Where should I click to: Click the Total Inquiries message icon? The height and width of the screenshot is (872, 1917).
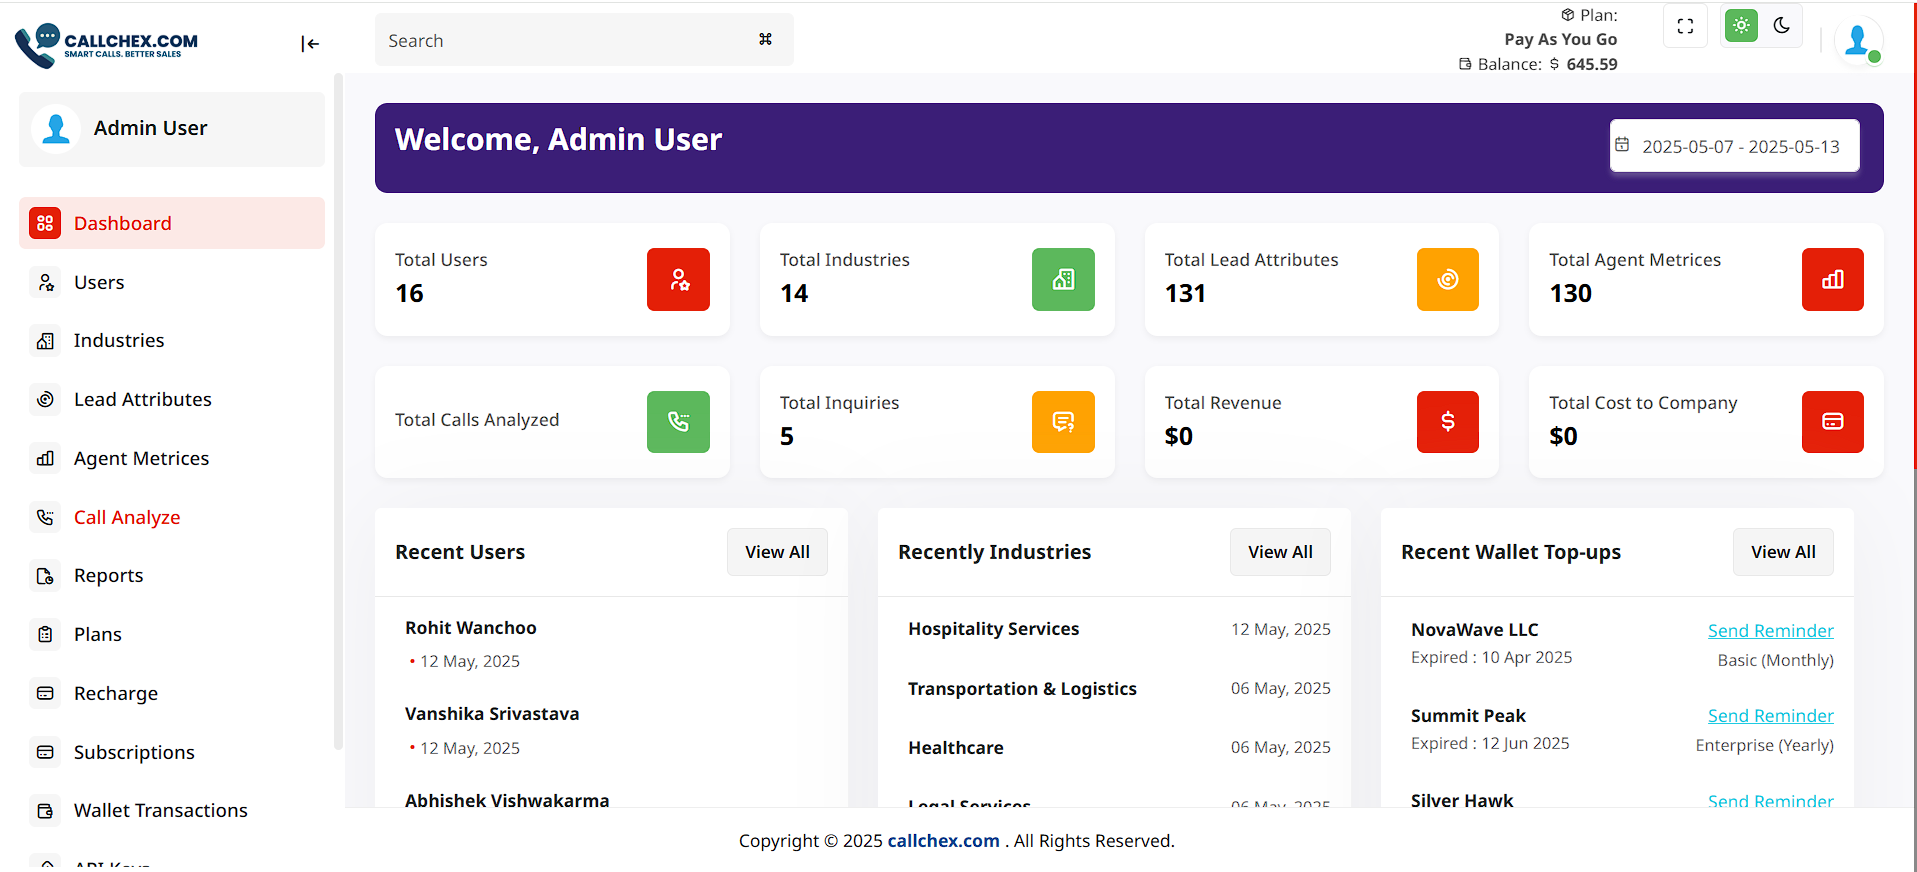point(1063,422)
